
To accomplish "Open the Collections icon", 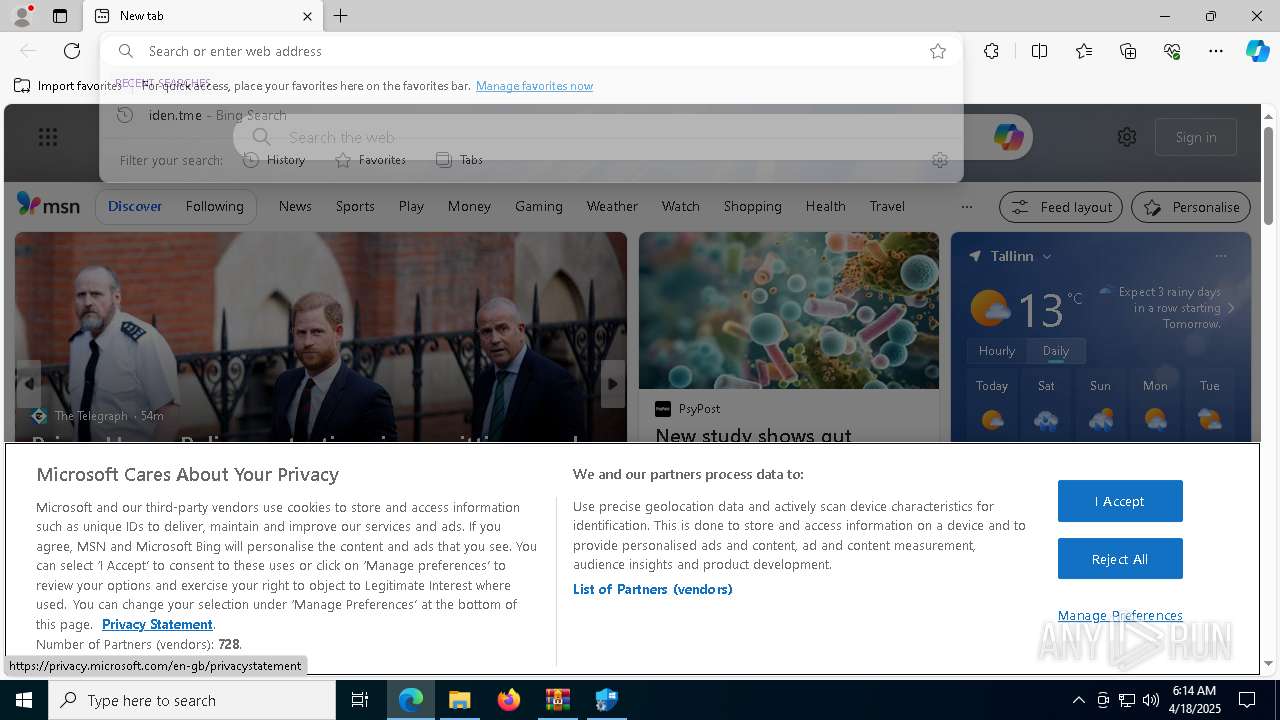I will [1128, 51].
